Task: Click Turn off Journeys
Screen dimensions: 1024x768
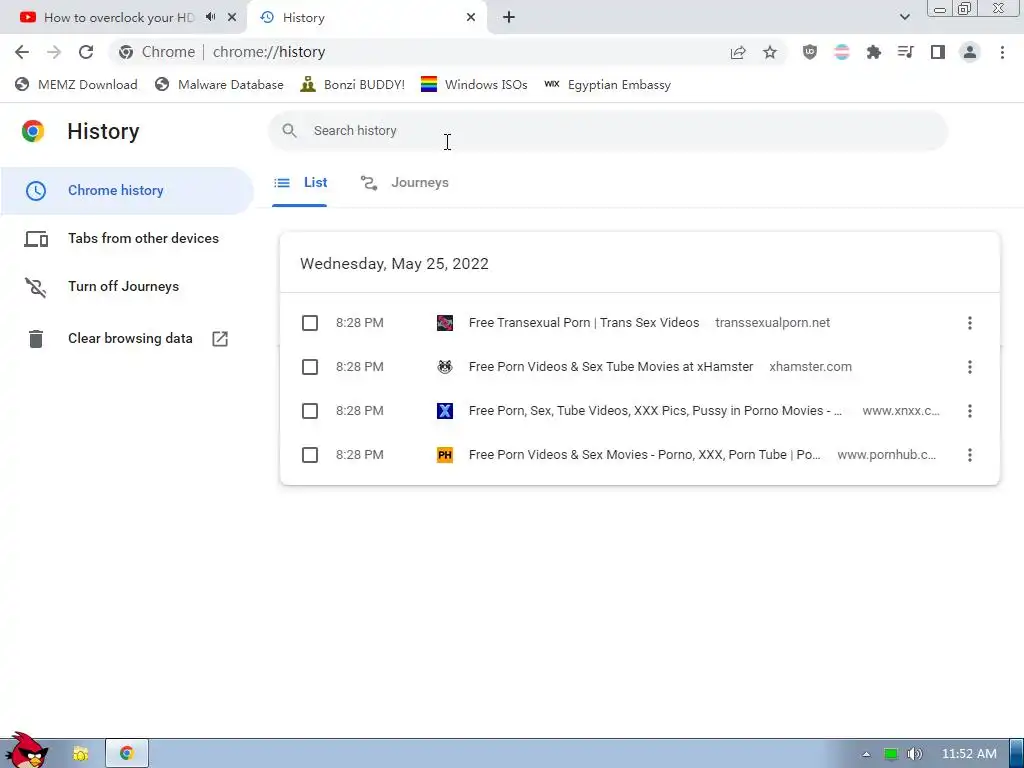Action: (x=127, y=287)
